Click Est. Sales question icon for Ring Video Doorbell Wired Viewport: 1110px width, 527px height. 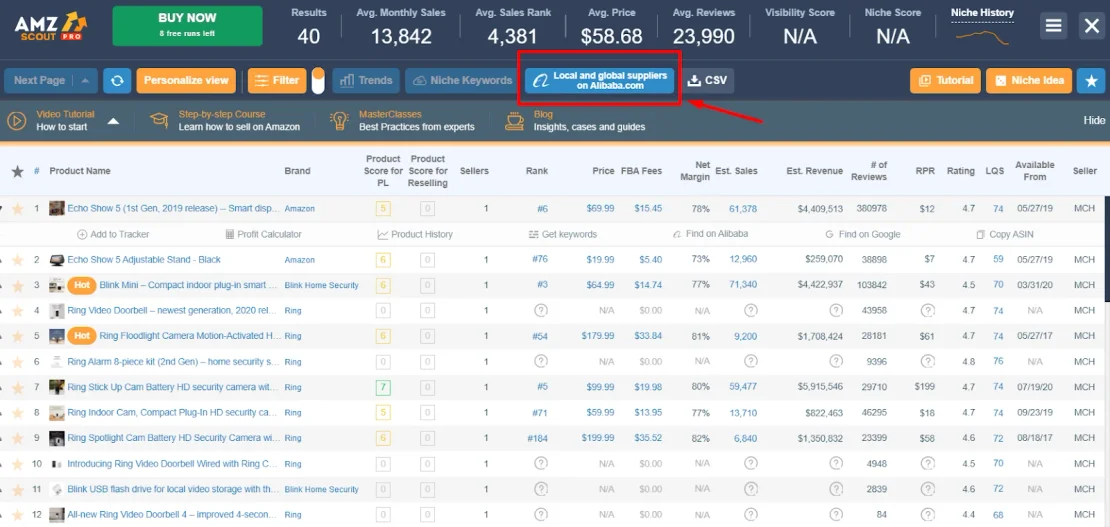pos(750,464)
